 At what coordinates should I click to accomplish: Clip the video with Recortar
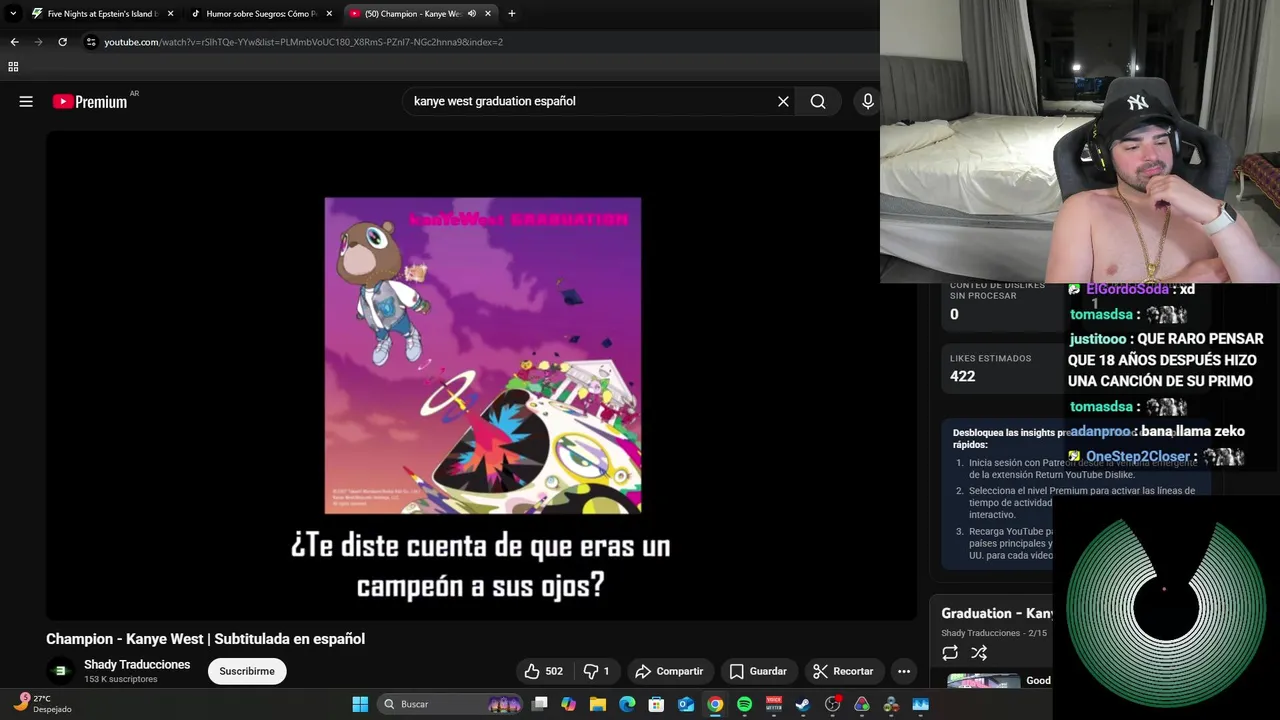844,671
